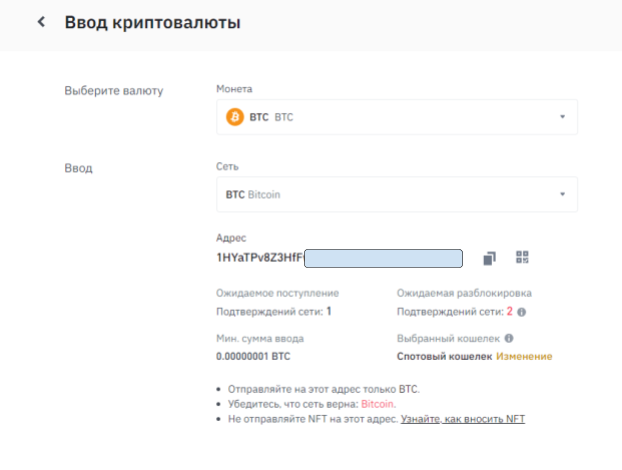Copy the deposit address with copy icon
Screen dimensions: 622x470
click(489, 258)
